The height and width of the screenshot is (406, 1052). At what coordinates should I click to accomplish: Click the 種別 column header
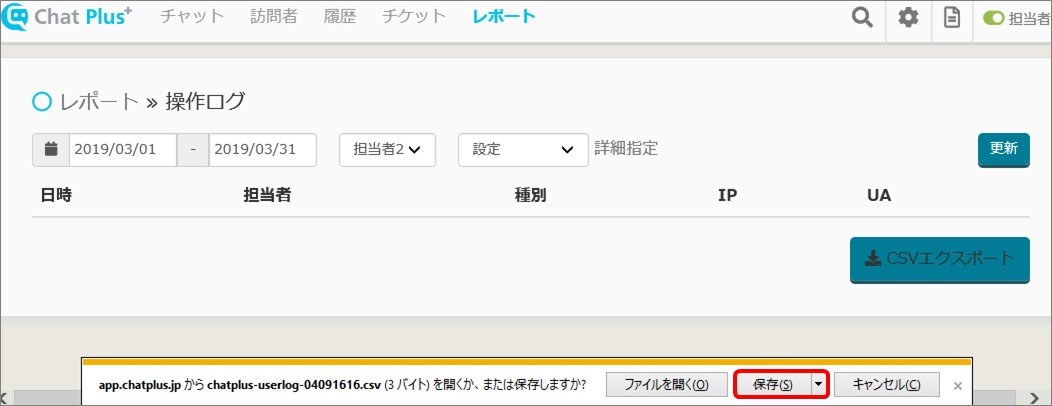pos(531,196)
